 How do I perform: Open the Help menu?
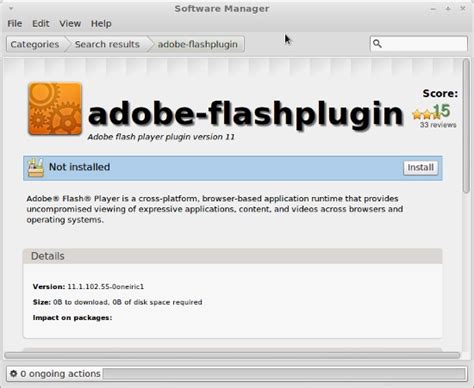[x=101, y=24]
